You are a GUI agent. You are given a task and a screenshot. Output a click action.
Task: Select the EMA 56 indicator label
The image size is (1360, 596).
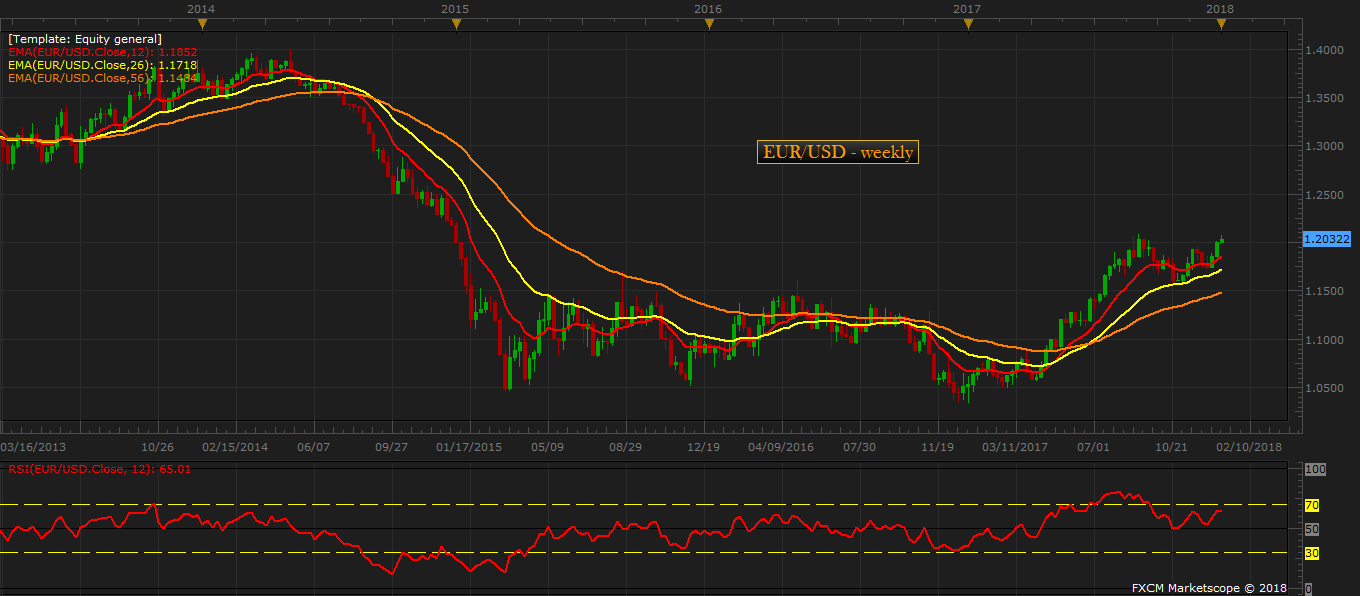pyautogui.click(x=102, y=77)
